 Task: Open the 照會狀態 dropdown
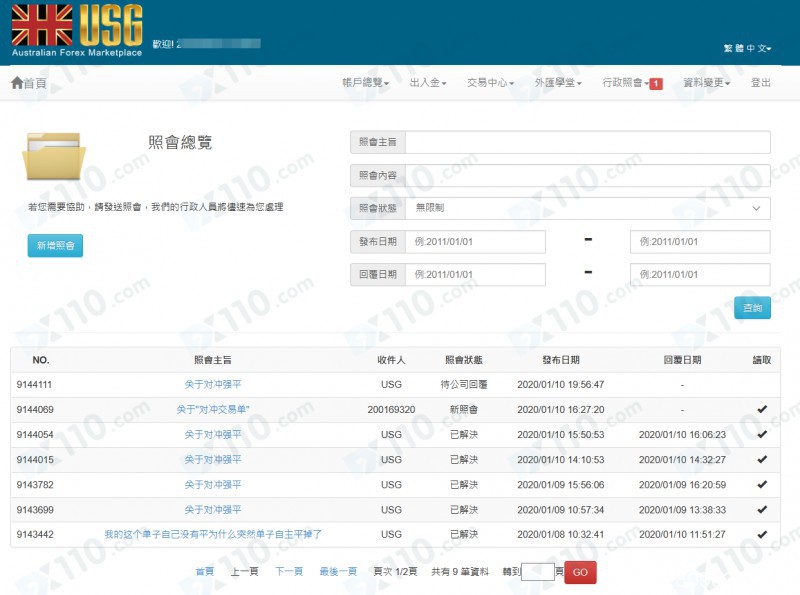(587, 208)
